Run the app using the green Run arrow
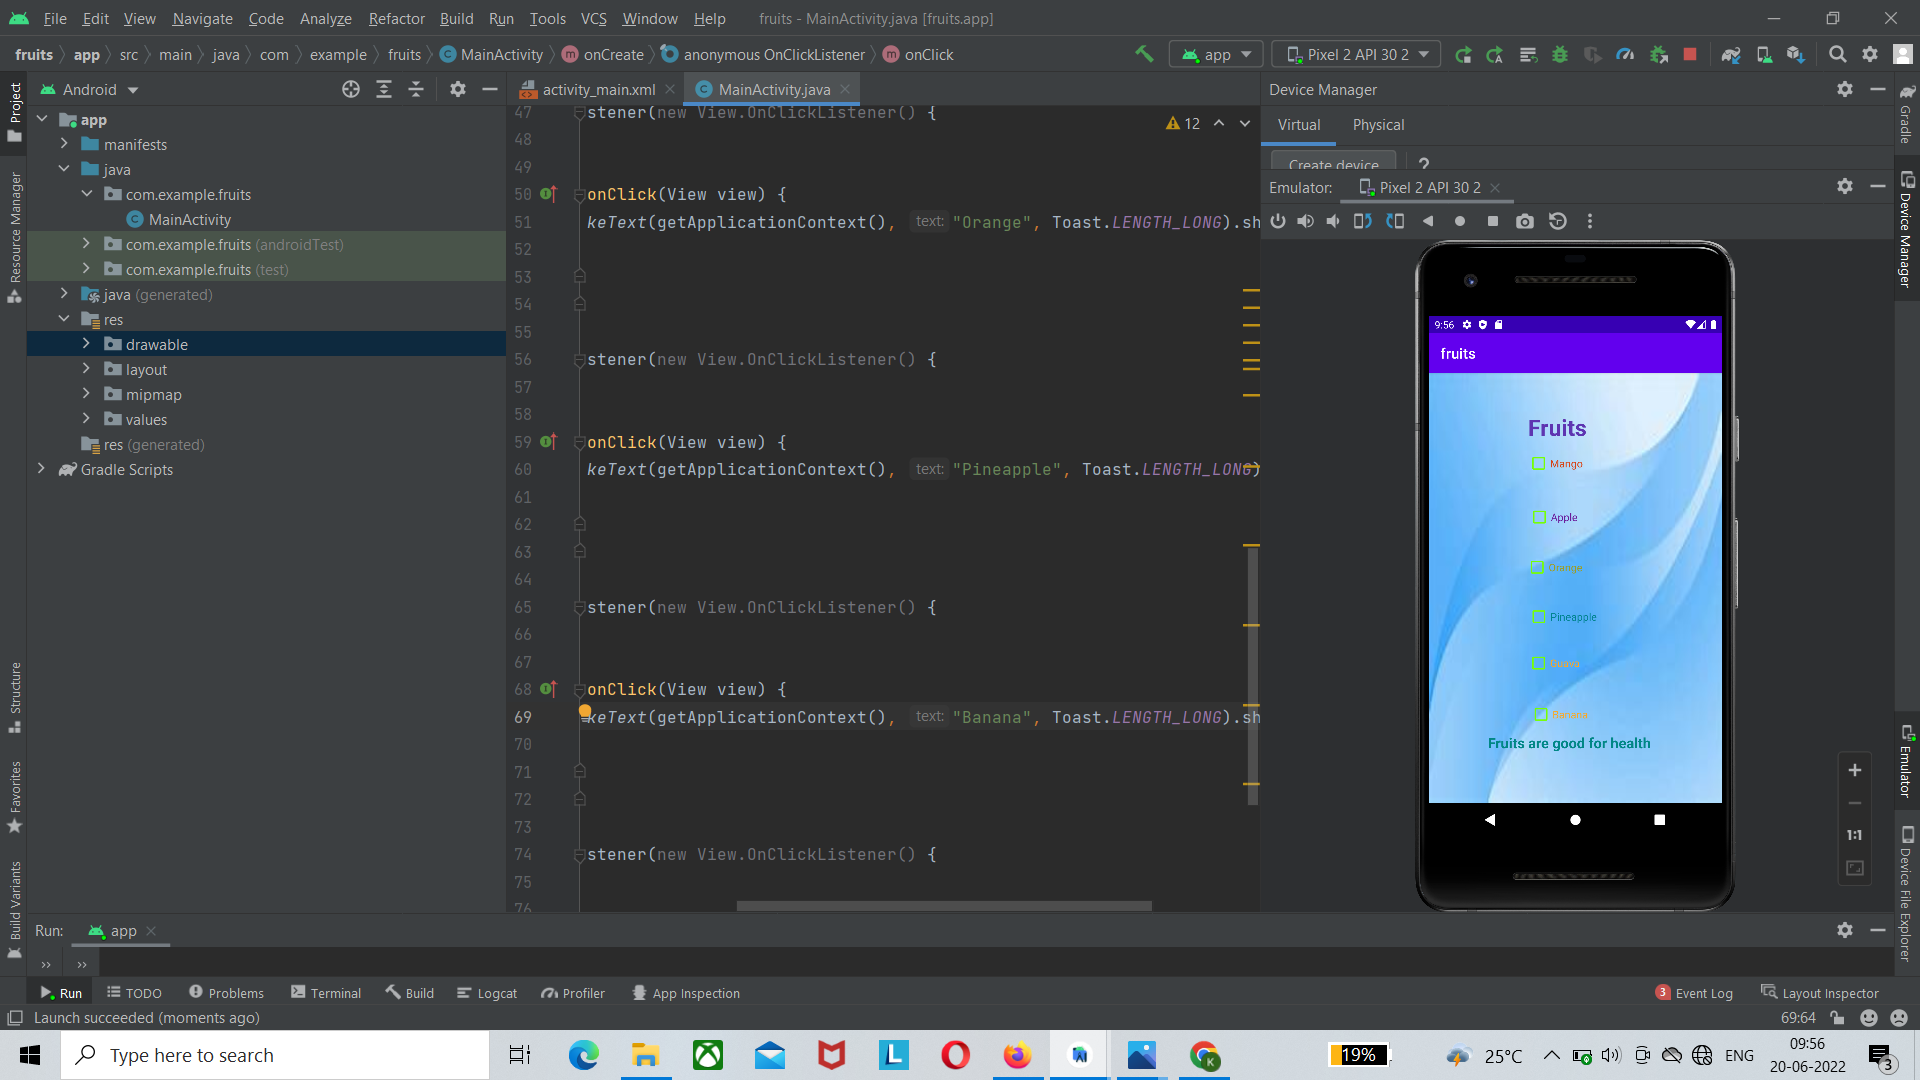The image size is (1920, 1080). click(x=1463, y=54)
